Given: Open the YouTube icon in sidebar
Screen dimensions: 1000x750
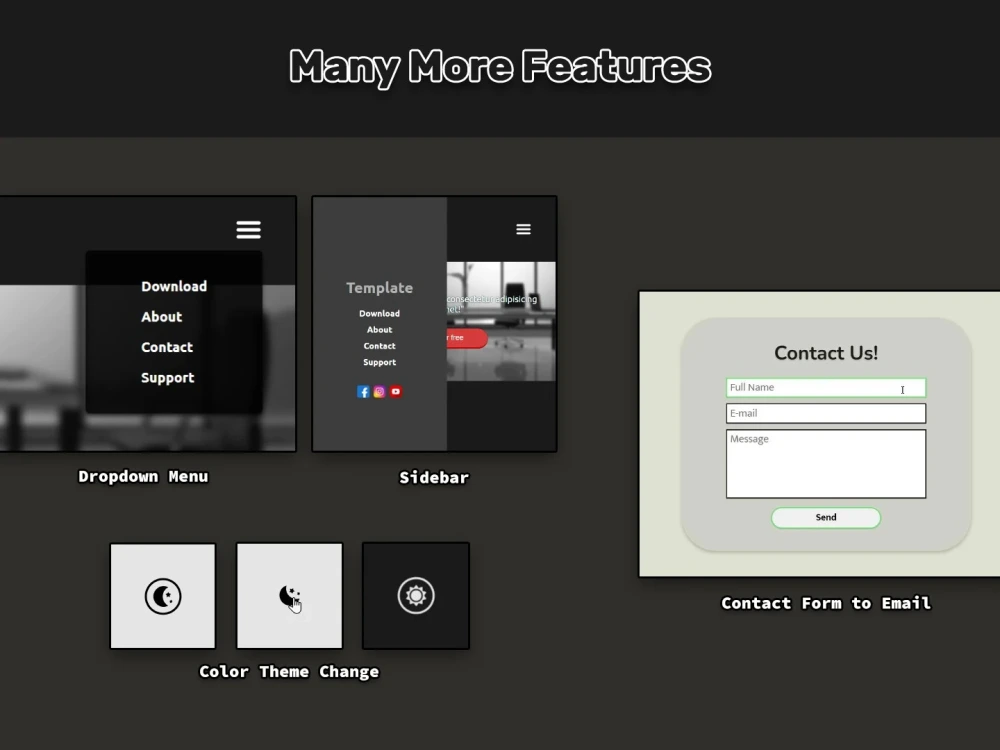Looking at the screenshot, I should tap(395, 392).
